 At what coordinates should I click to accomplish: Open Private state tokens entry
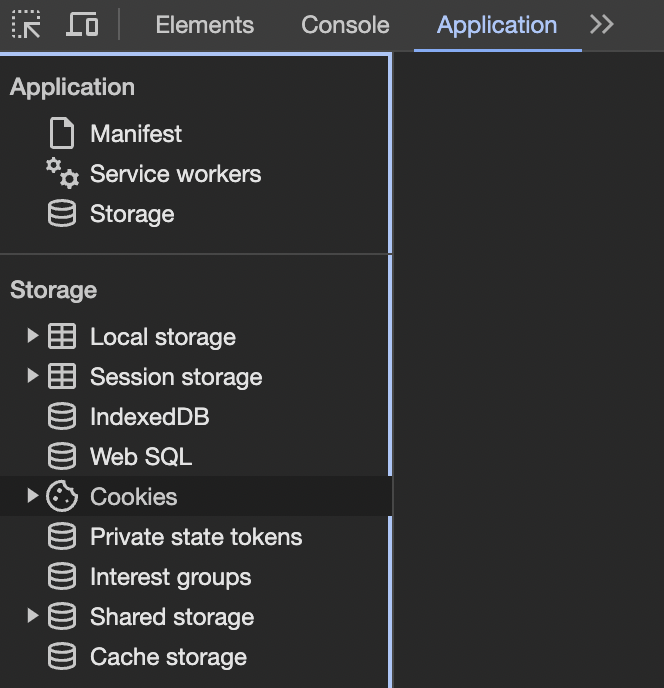tap(195, 537)
